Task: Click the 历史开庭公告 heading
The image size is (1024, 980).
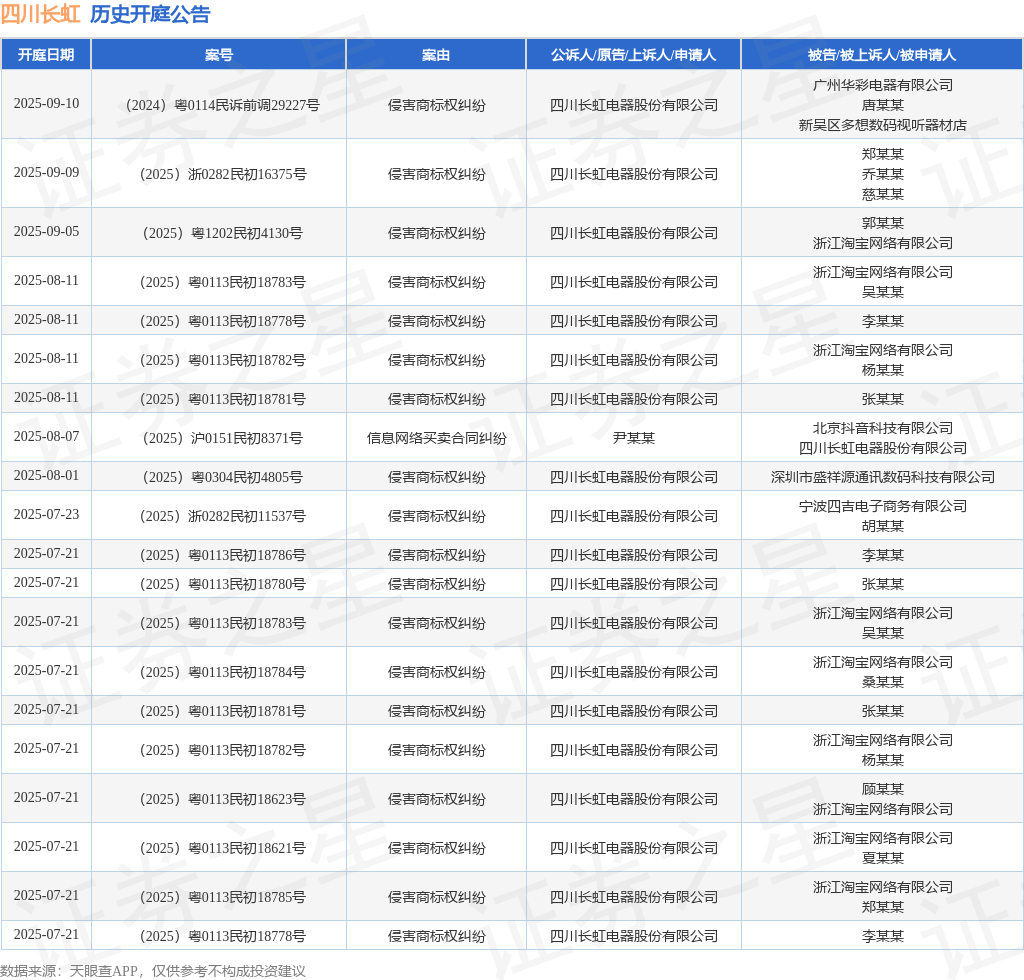Action: click(150, 14)
